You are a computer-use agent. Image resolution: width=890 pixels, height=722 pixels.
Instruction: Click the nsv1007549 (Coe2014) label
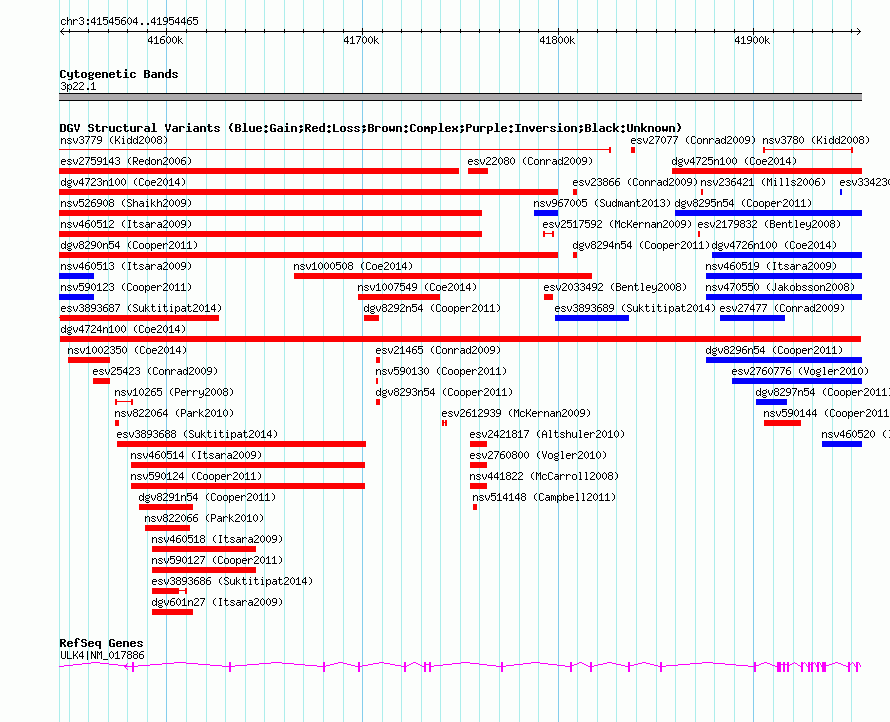[417, 287]
